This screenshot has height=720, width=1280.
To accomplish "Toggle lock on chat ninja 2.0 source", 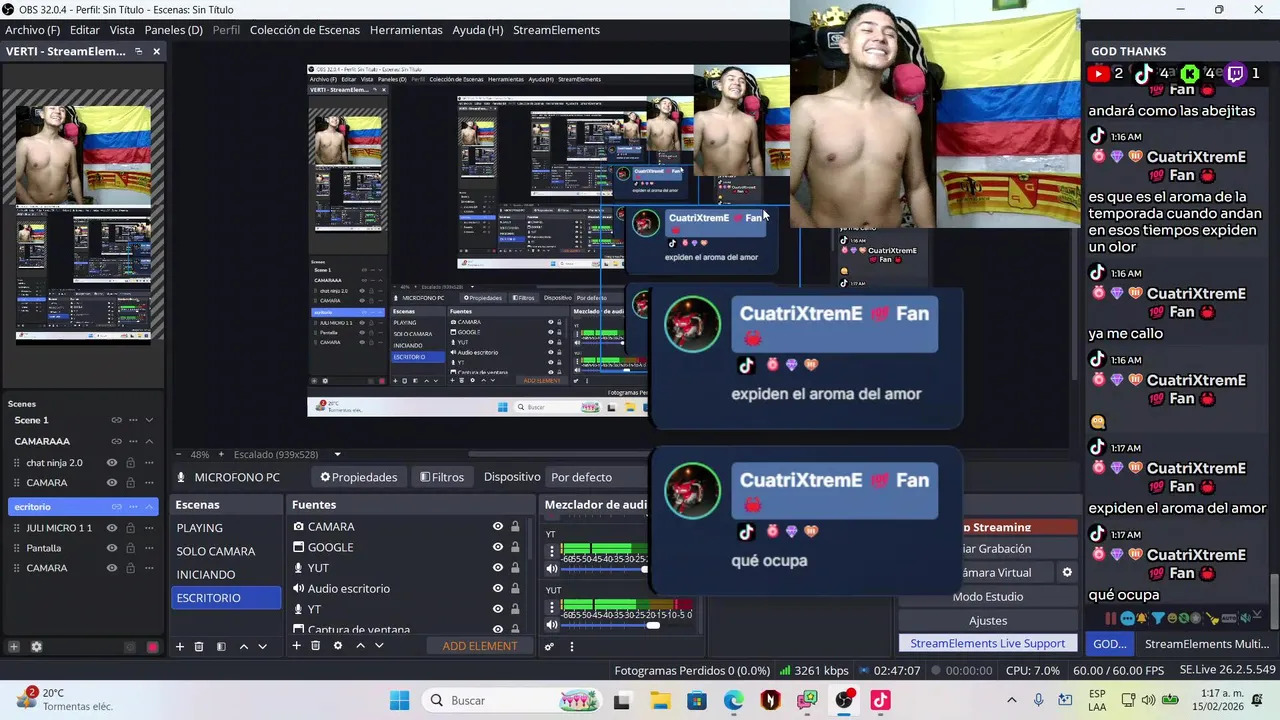I will (130, 463).
